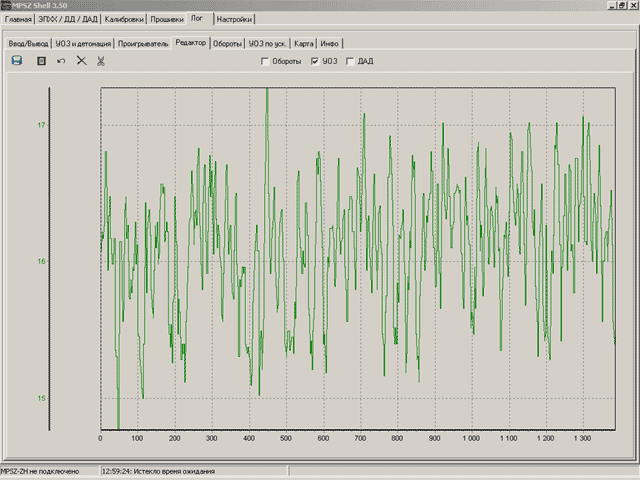This screenshot has height=480, width=640.
Task: Open the Карта sub-tab
Action: point(304,44)
